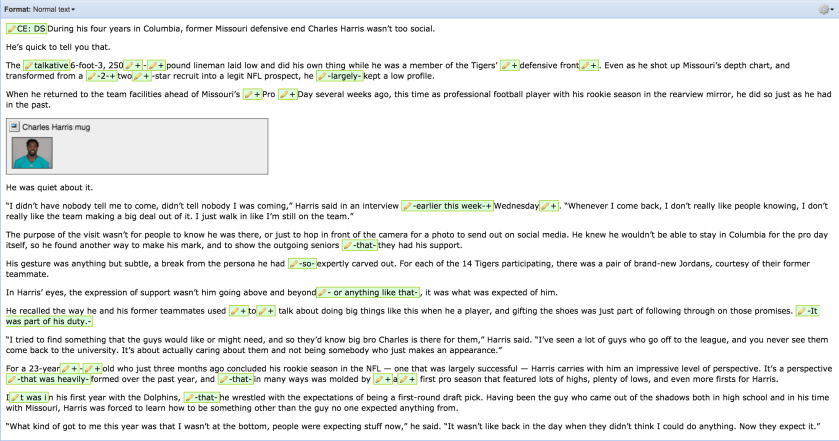
Task: Click the pencil icon on '-so-' deletion
Action: pyautogui.click(x=293, y=265)
